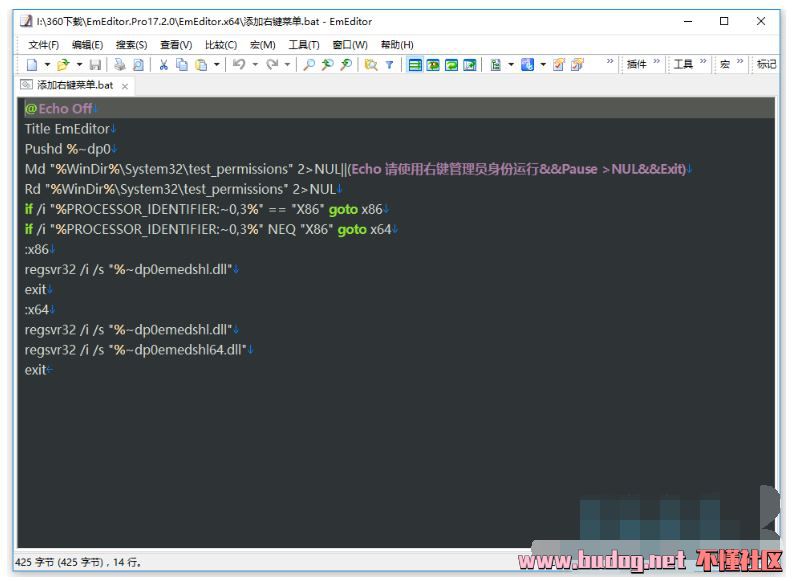The height and width of the screenshot is (581, 792).
Task: Click the Redo arrow icon
Action: click(x=272, y=65)
